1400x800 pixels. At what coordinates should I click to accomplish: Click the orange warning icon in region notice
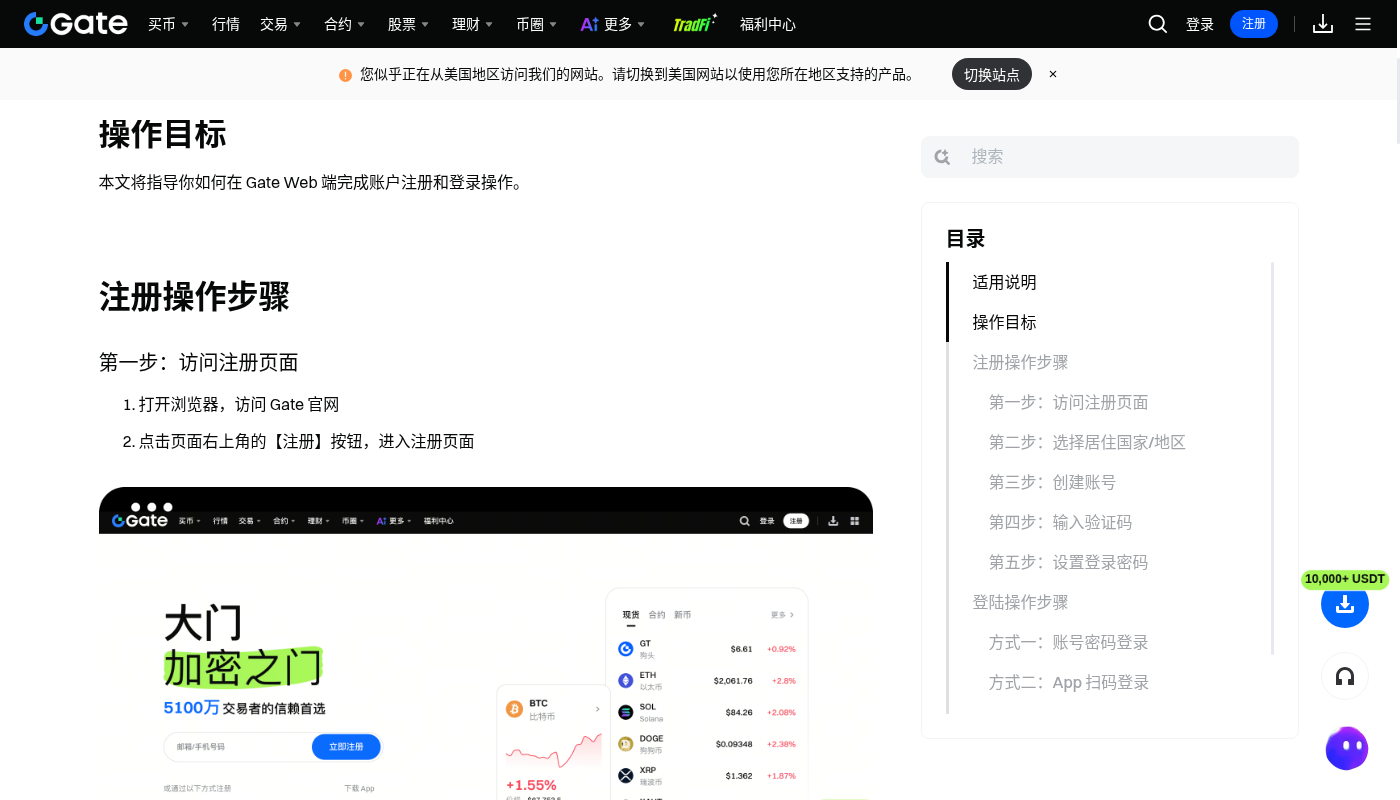(346, 75)
